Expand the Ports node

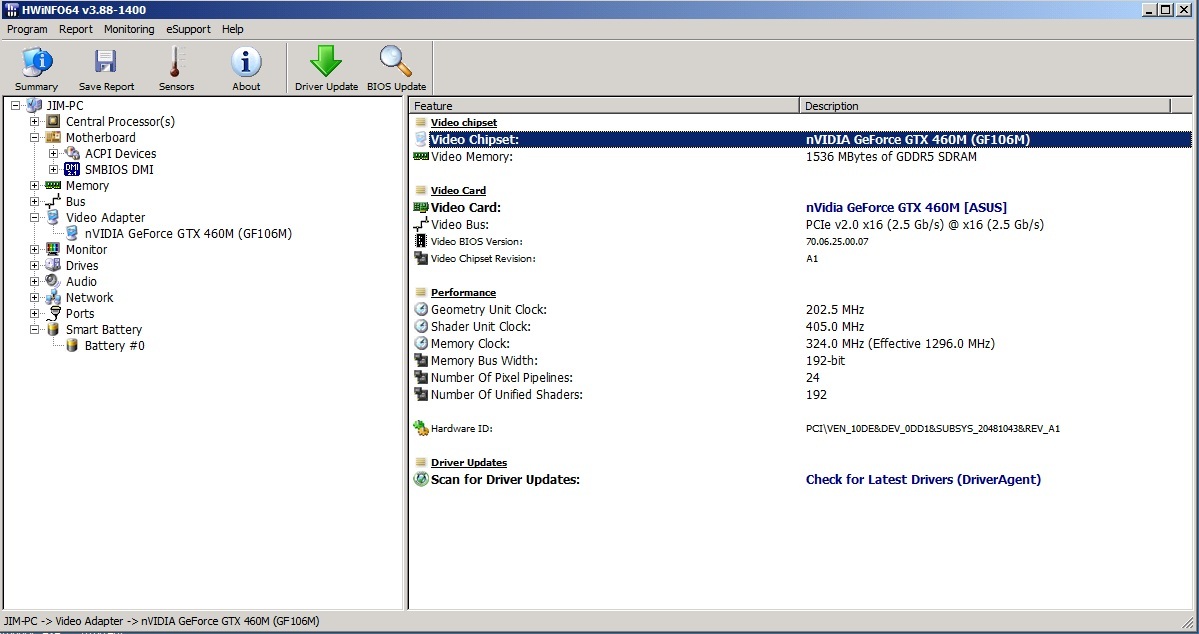point(34,314)
